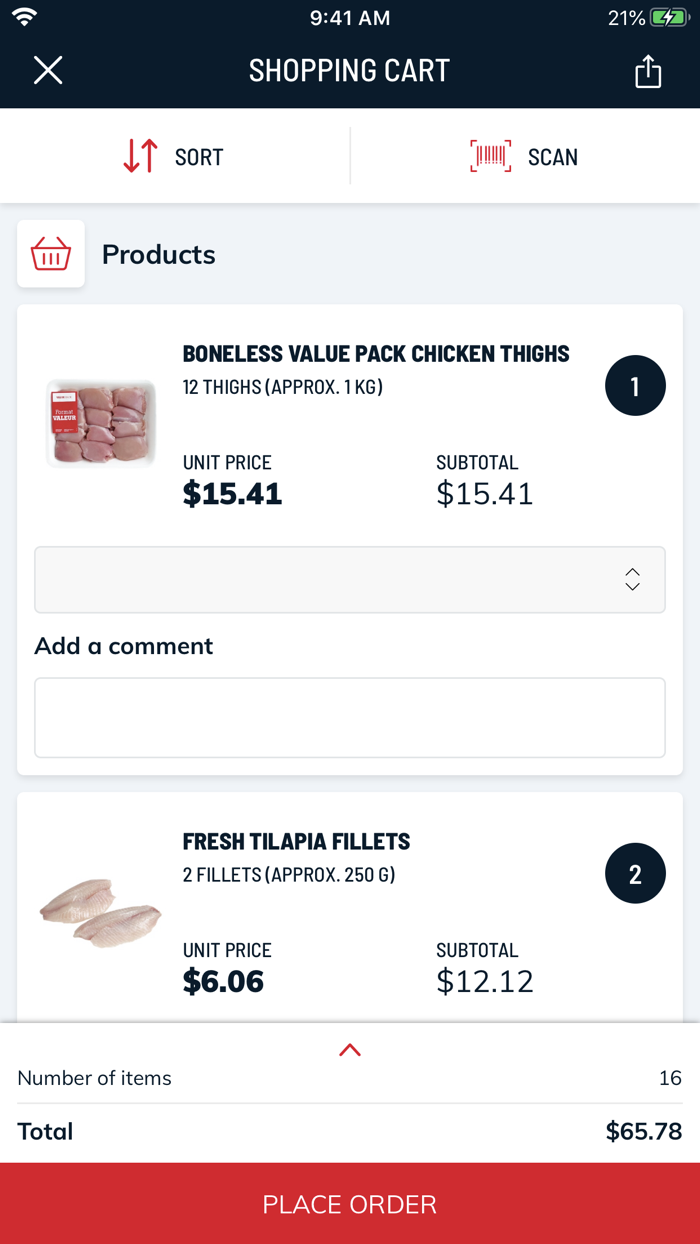Screen dimensions: 700x1244
Task: Open Boneless Value Pack Chicken Thighs title
Action: [376, 354]
